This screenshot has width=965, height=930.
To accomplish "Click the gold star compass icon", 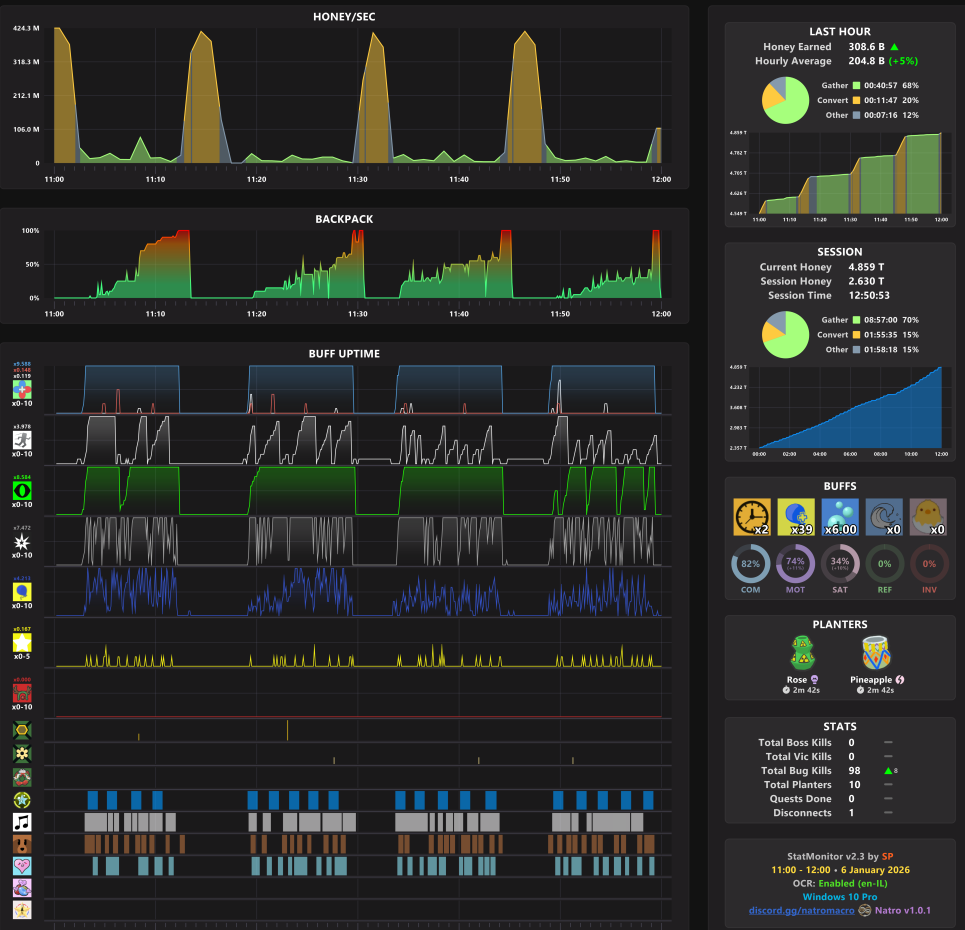I will [x=22, y=910].
